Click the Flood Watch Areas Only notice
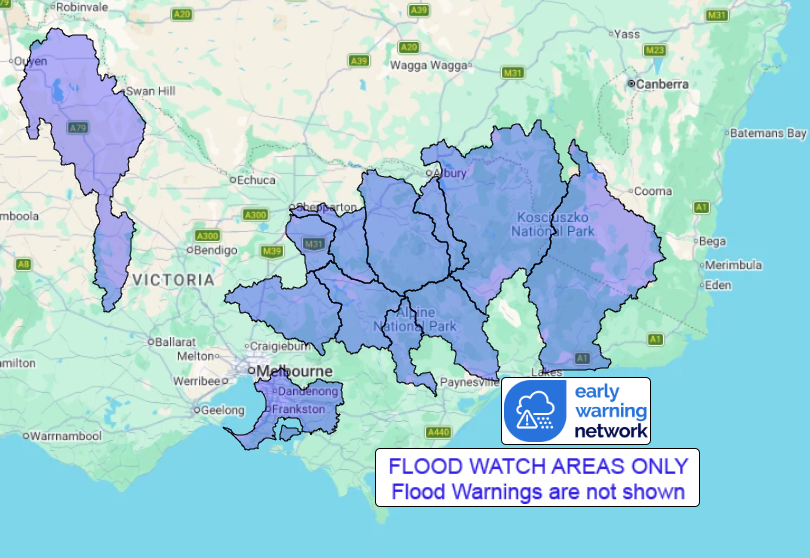 click(538, 478)
